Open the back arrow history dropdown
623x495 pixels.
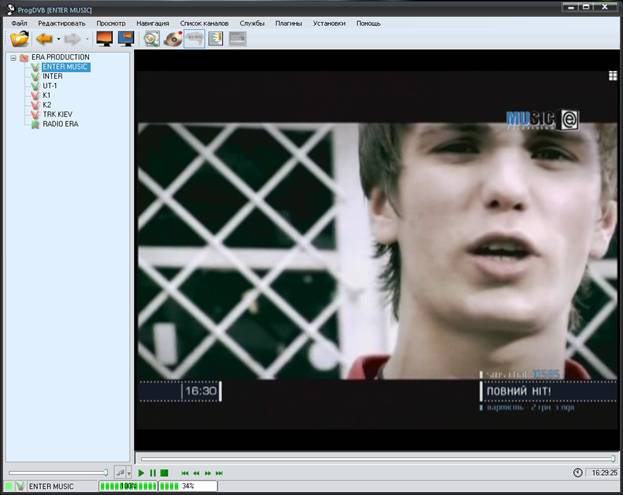(x=58, y=39)
